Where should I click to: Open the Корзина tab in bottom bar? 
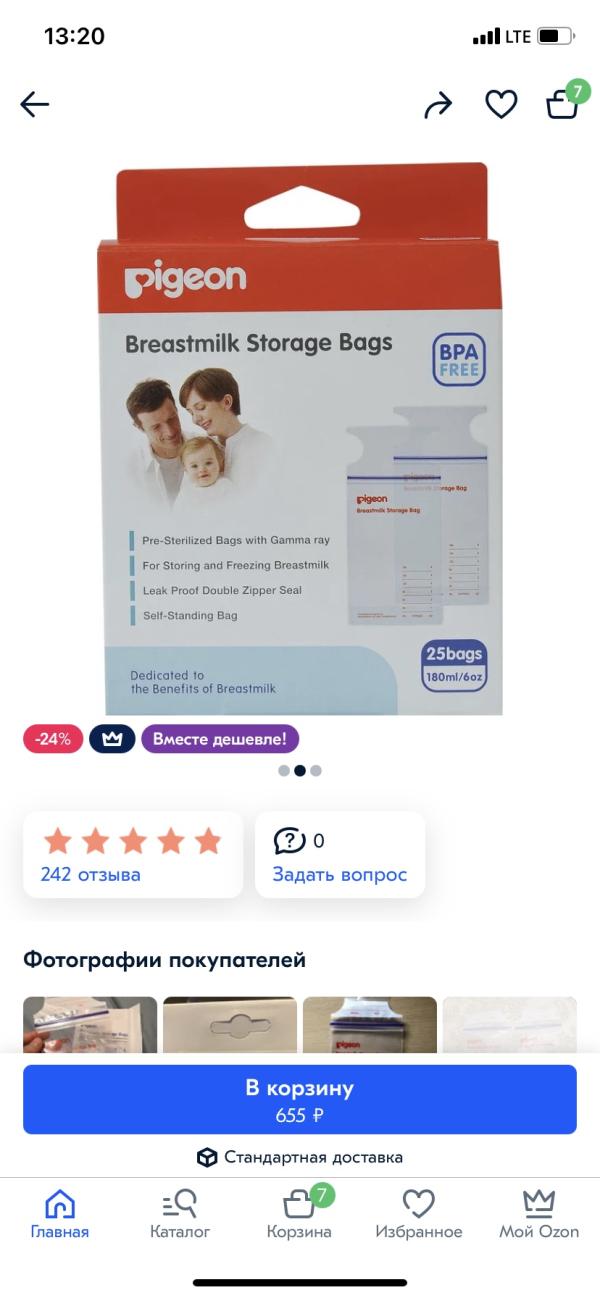[299, 1214]
